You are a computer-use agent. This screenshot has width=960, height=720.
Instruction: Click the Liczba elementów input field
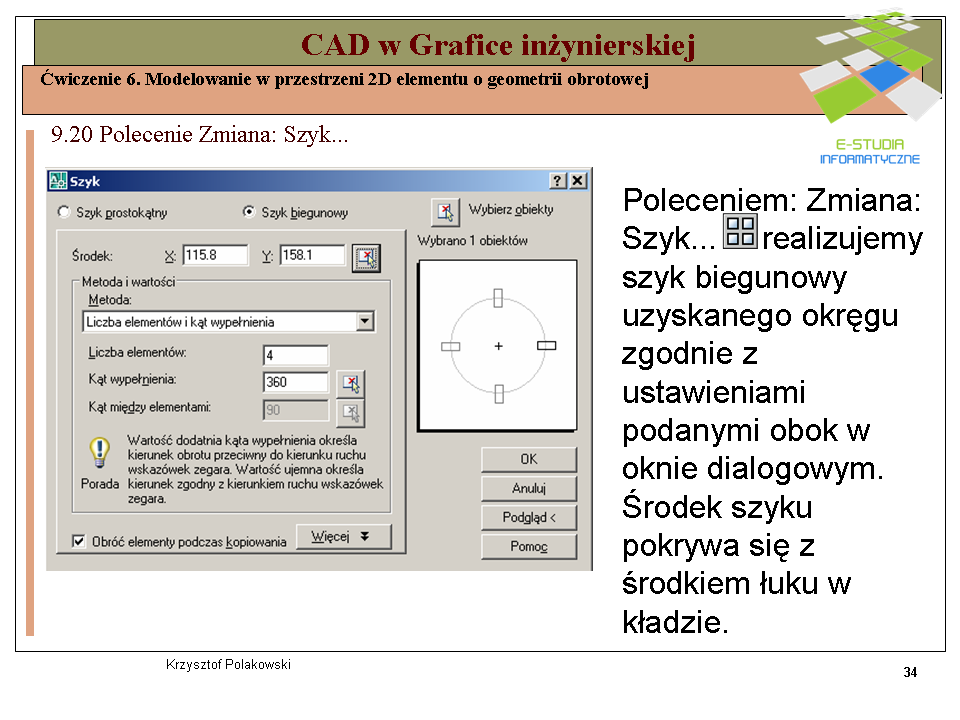pyautogui.click(x=295, y=355)
